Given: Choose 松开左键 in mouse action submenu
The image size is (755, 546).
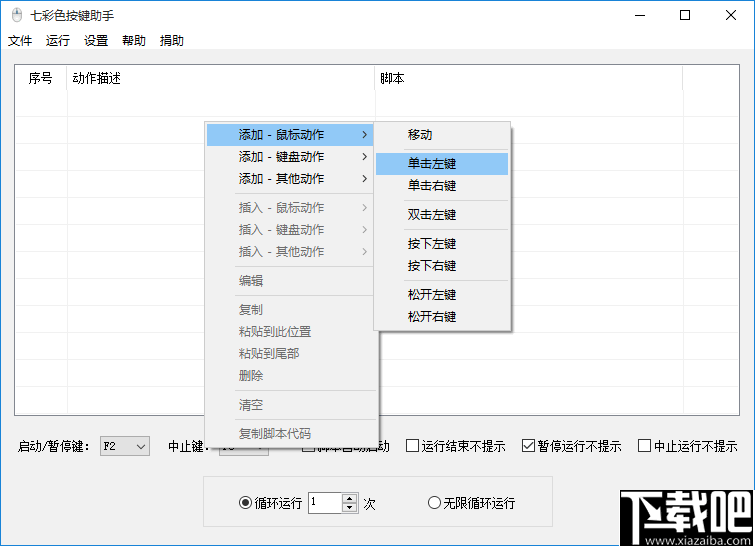Looking at the screenshot, I should (442, 295).
